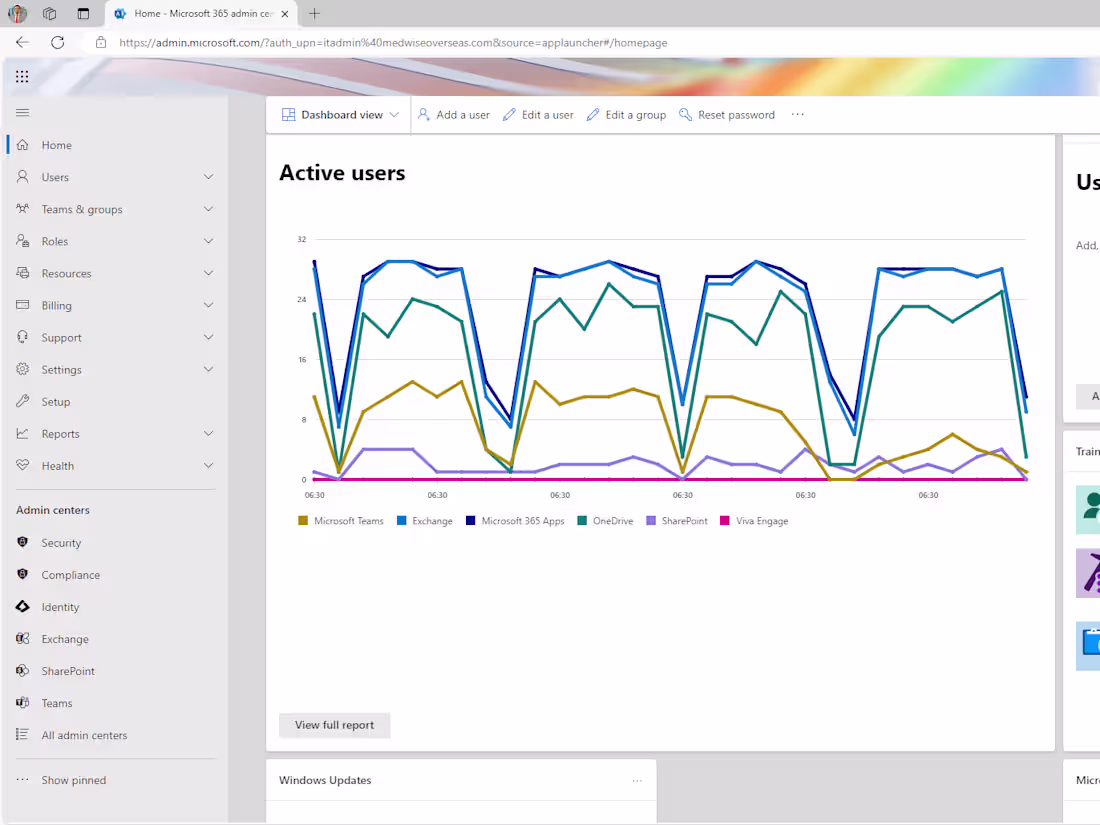Toggle Microsoft 365 Apps legend swatch
The height and width of the screenshot is (825, 1100).
point(471,521)
